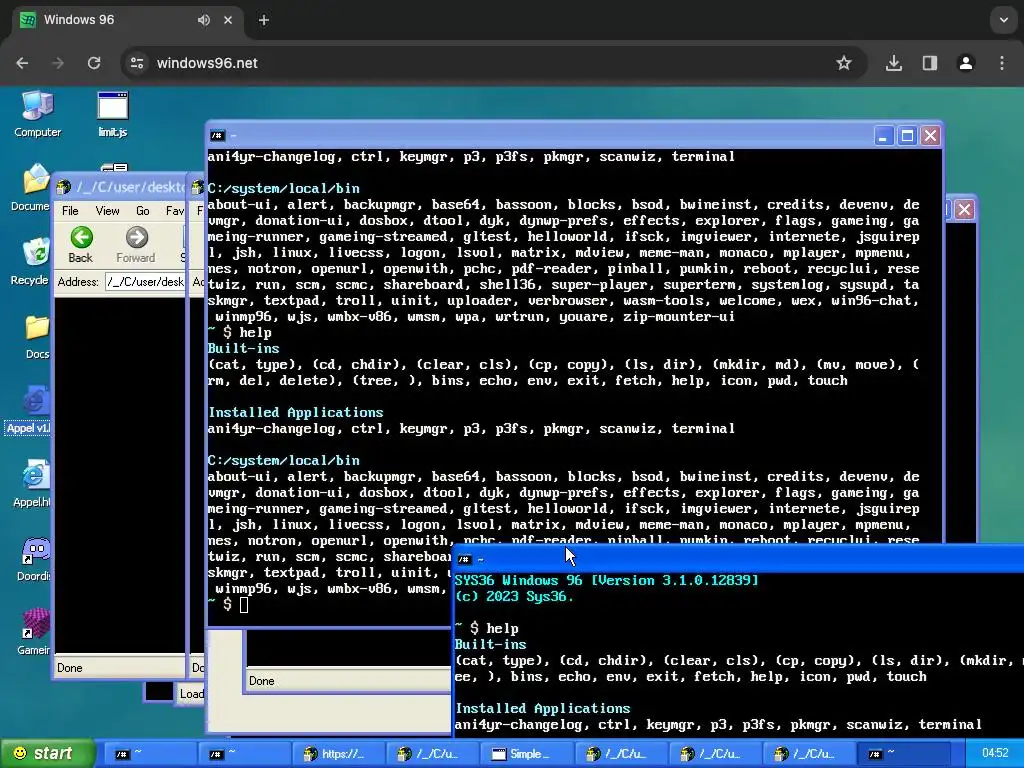Viewport: 1024px width, 768px height.
Task: Toggle the Chrome side panel icon
Action: 930,63
